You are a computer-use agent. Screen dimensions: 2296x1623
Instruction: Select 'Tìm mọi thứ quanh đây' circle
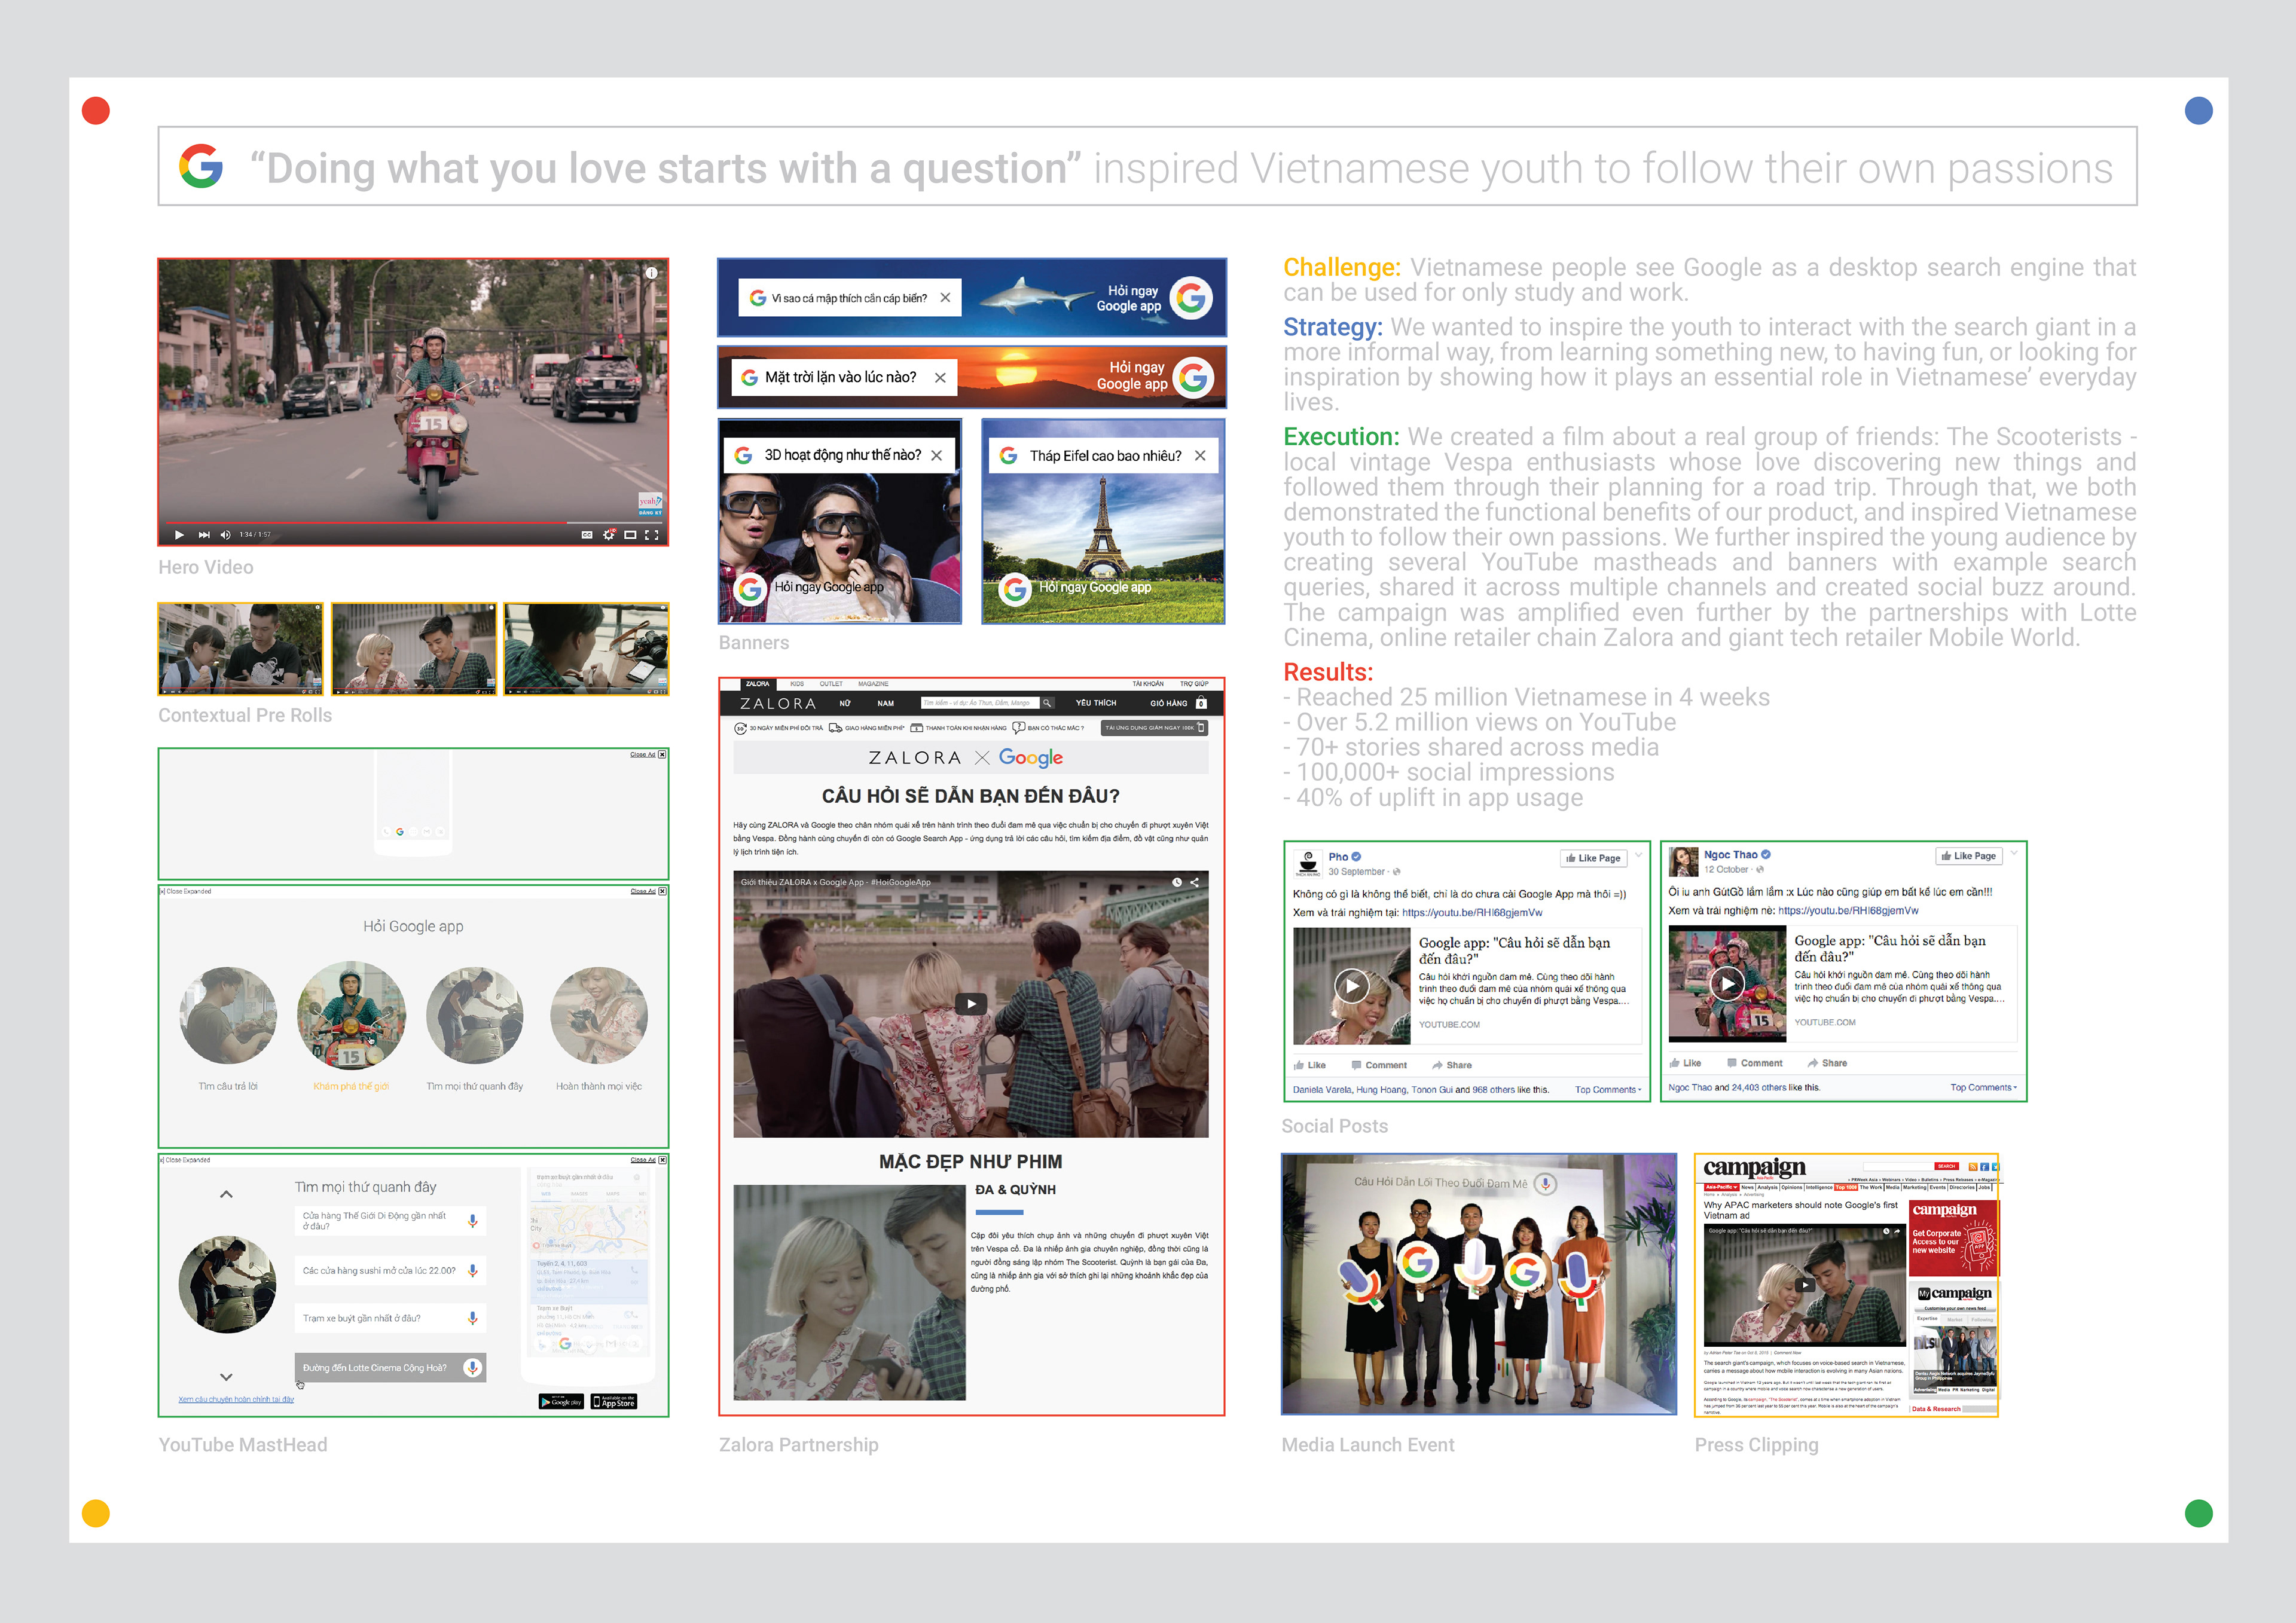[474, 1015]
